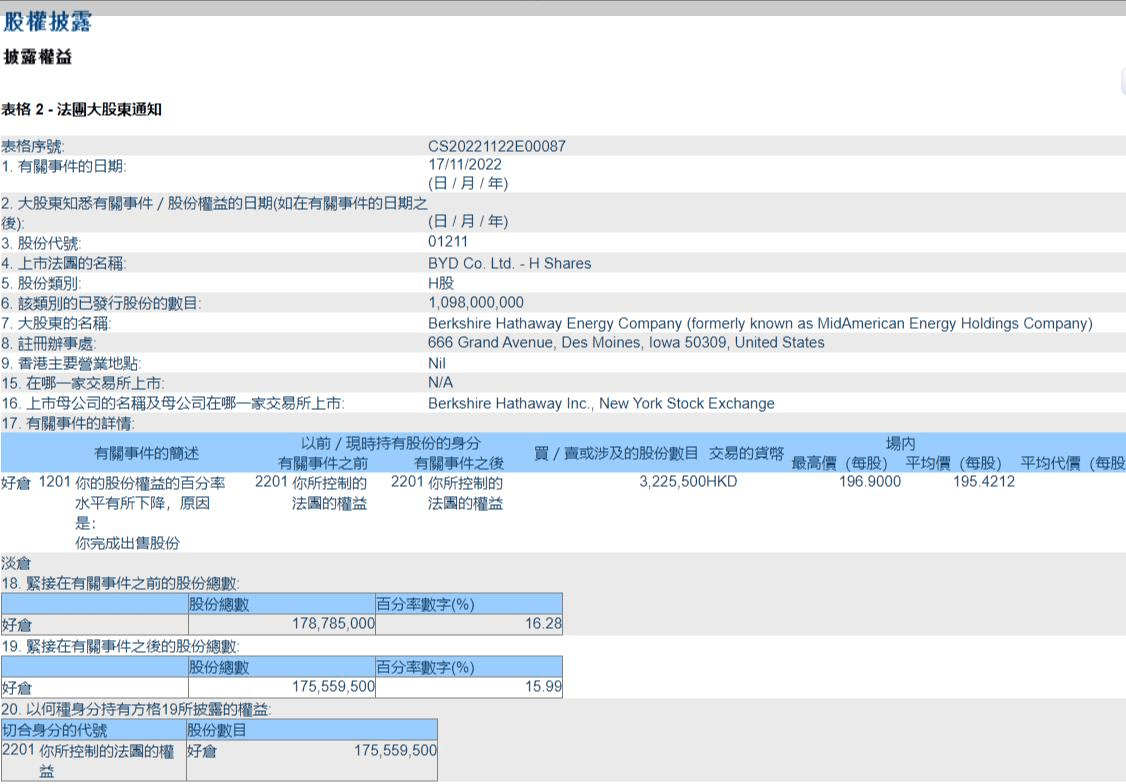Click event code 1201 in details row

click(55, 482)
